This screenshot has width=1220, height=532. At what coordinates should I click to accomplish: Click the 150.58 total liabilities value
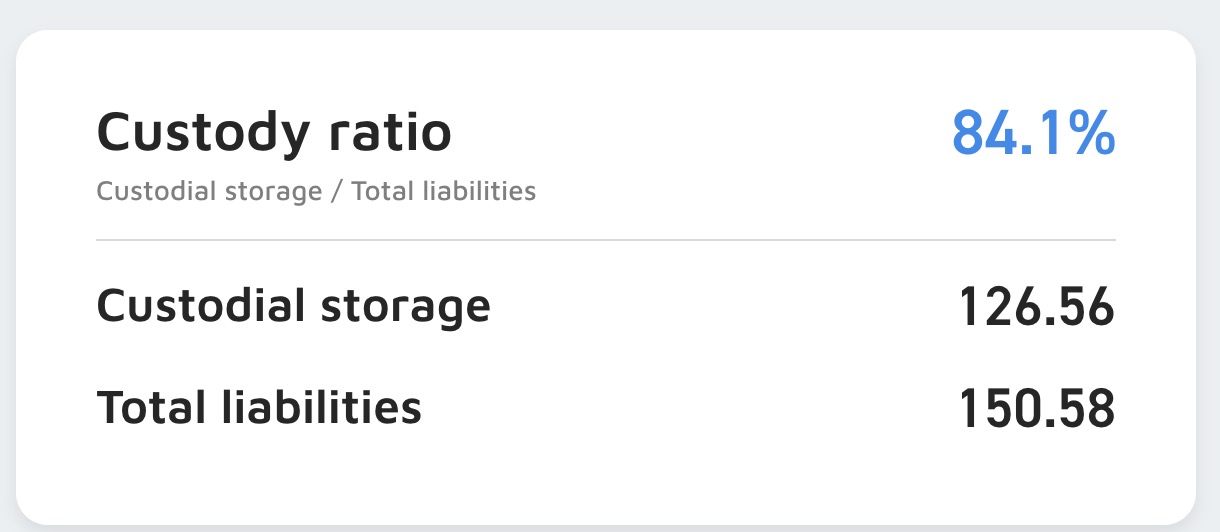click(x=1036, y=408)
